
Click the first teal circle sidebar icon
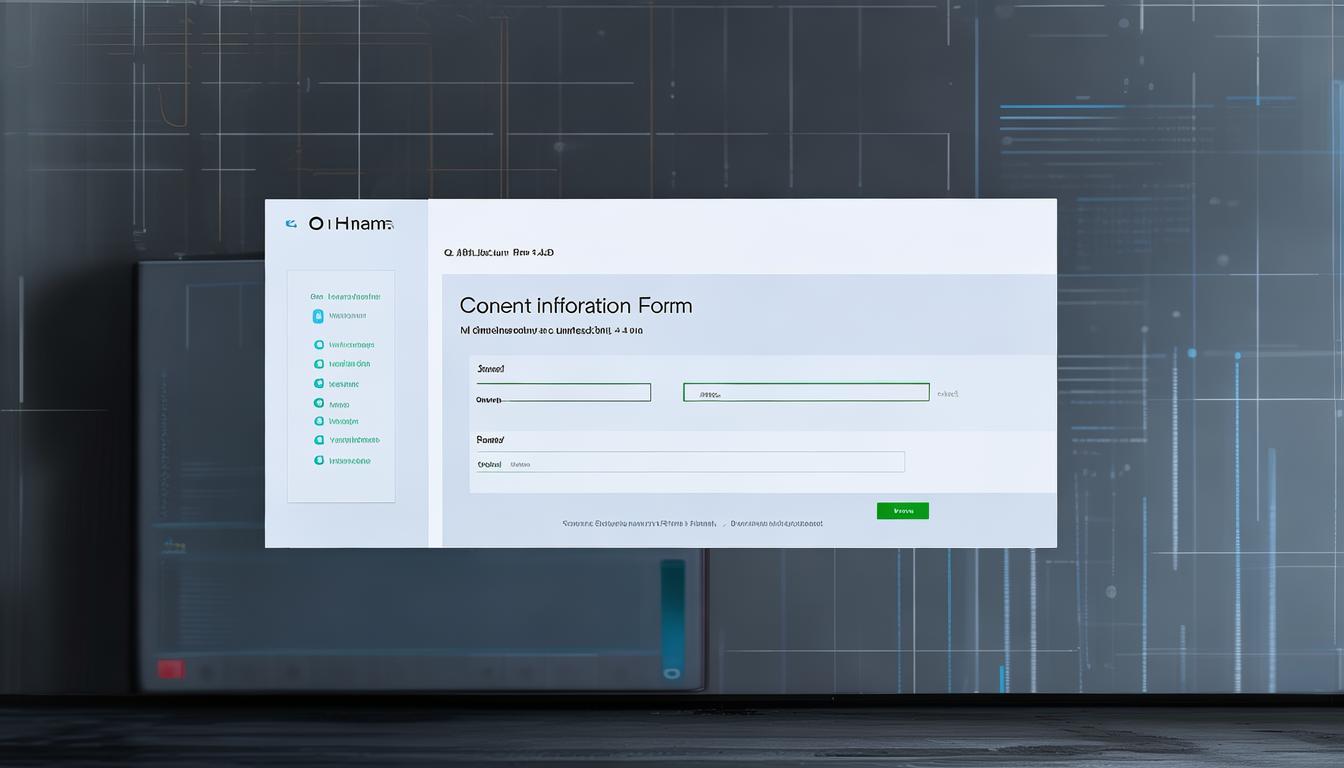point(319,345)
